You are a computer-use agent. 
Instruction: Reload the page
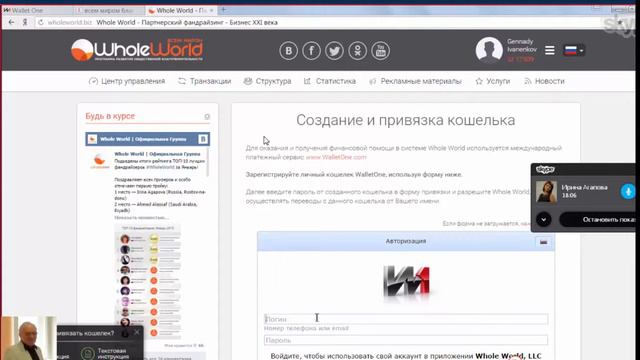41,22
